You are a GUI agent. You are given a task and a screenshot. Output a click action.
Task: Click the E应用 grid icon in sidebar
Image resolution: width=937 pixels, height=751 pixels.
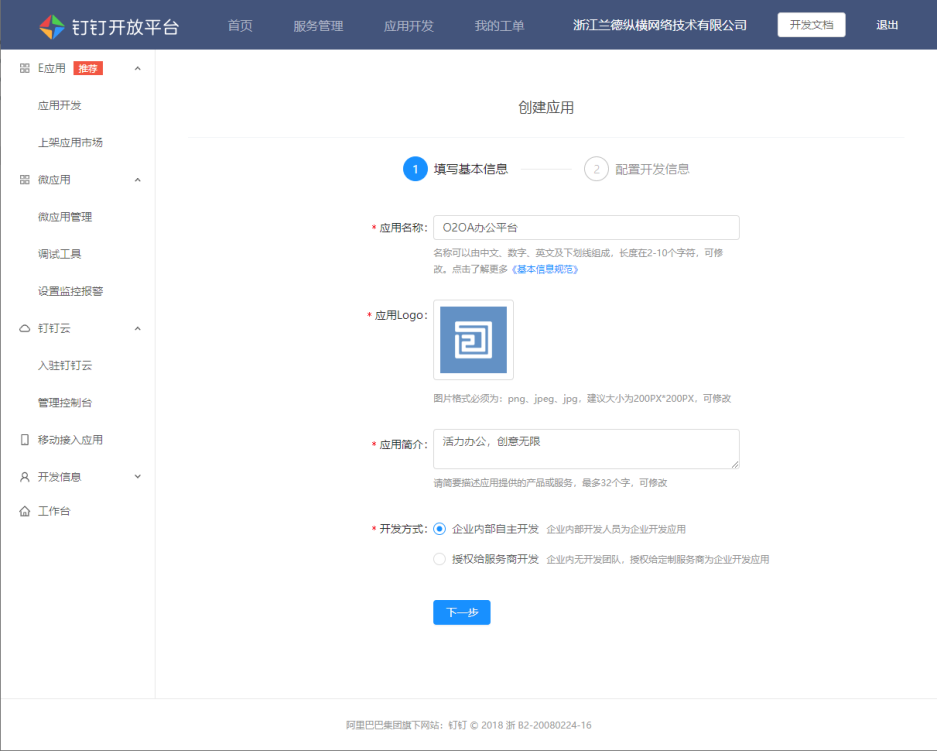tap(25, 68)
